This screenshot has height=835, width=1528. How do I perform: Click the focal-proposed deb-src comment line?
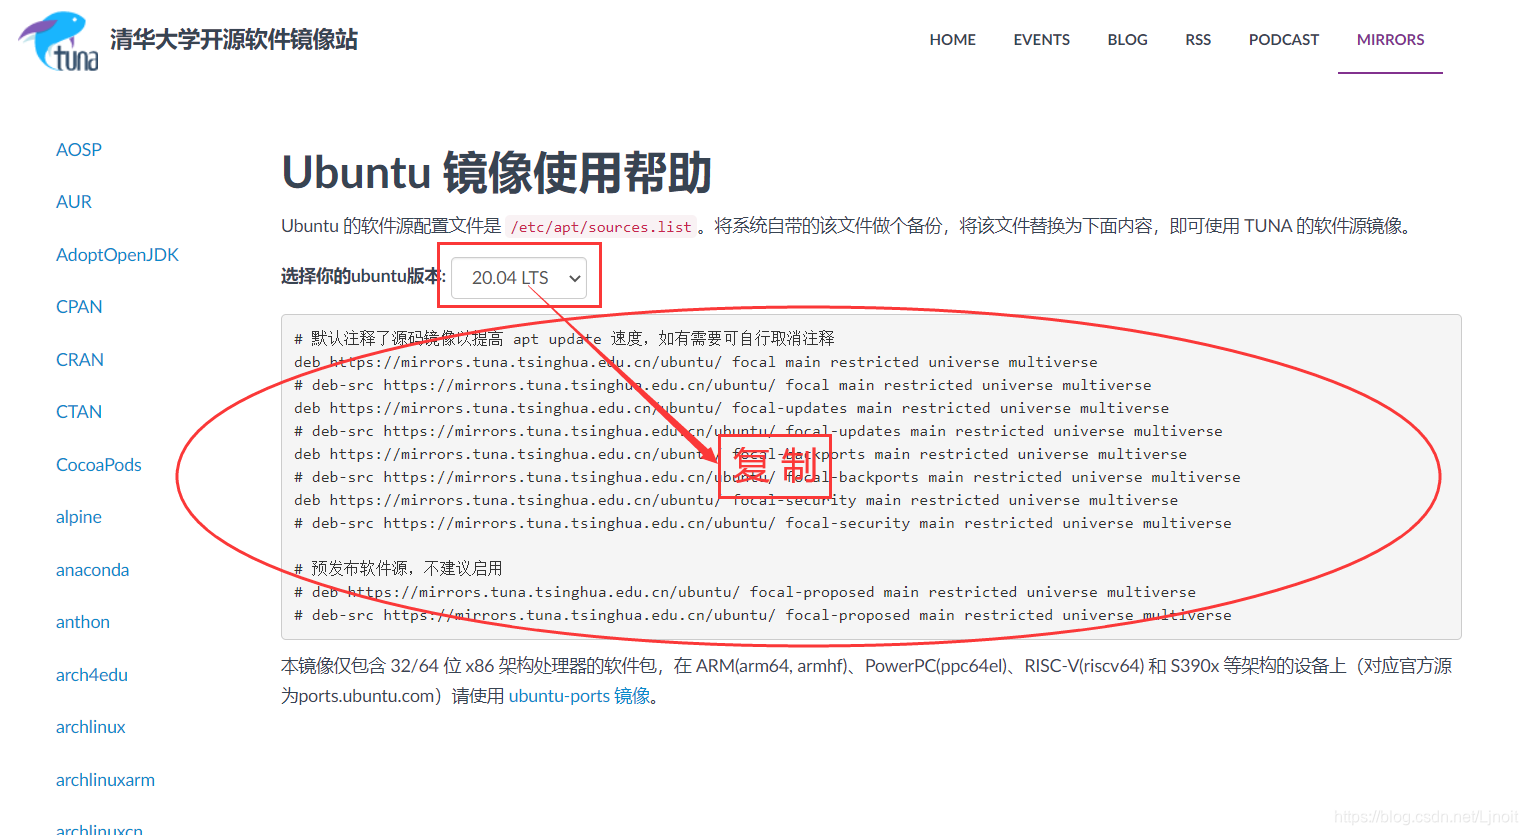(763, 615)
